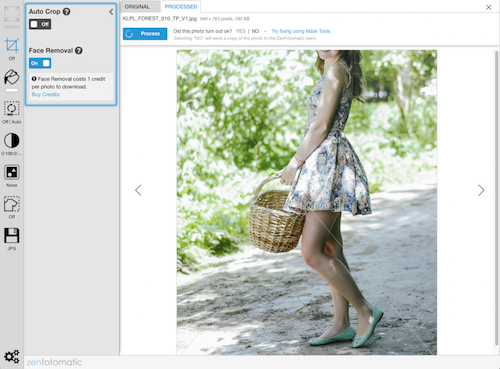Open the shapes overlay tool labeled None
The image size is (500, 369).
click(12, 172)
